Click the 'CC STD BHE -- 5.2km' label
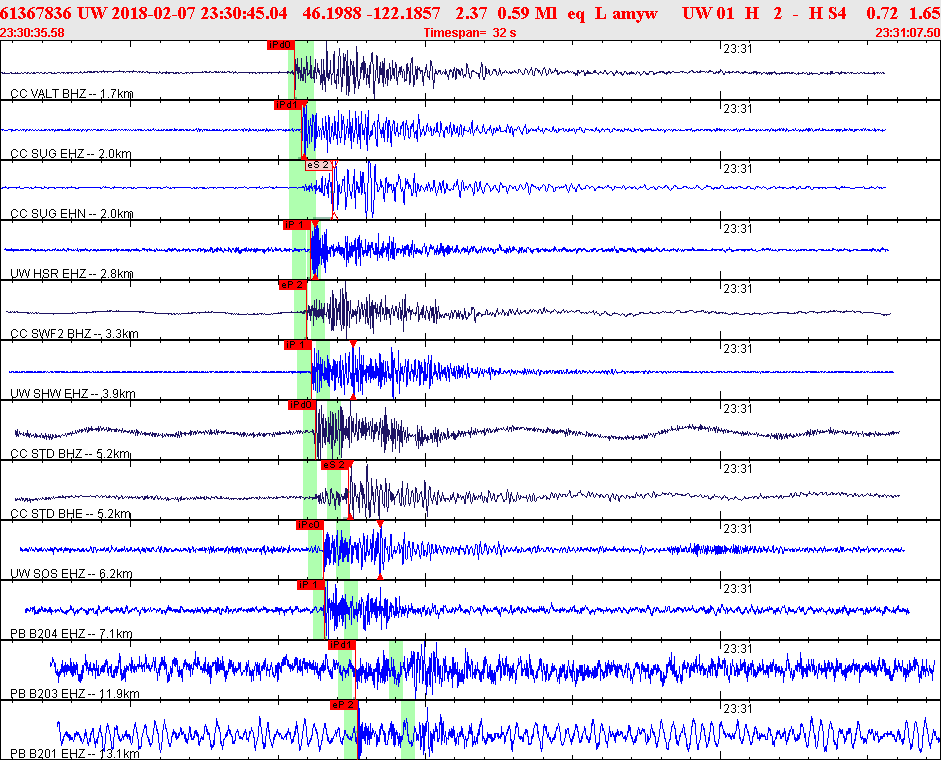Screen dimensions: 941x760 (x=71, y=514)
